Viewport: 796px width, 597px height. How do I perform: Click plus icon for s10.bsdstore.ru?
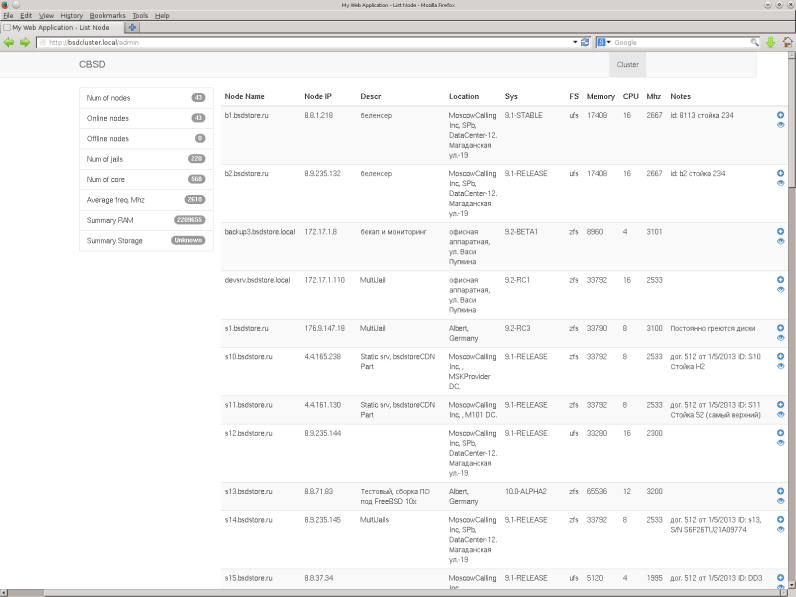tap(780, 356)
